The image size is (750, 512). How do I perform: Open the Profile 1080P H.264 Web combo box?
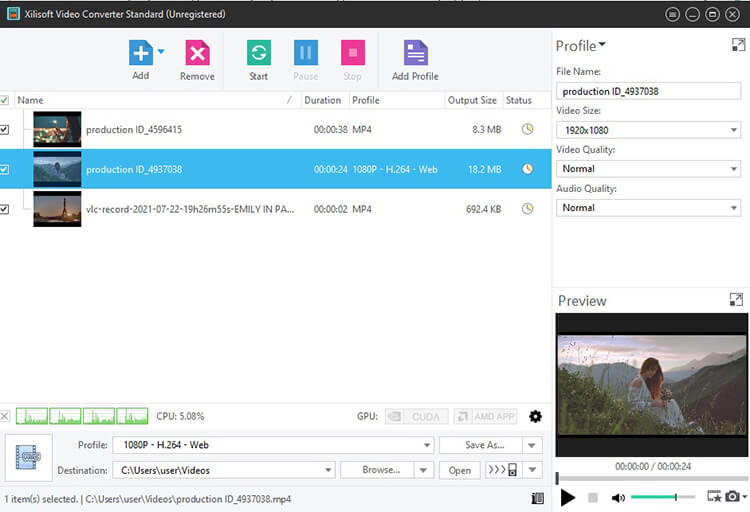(273, 445)
